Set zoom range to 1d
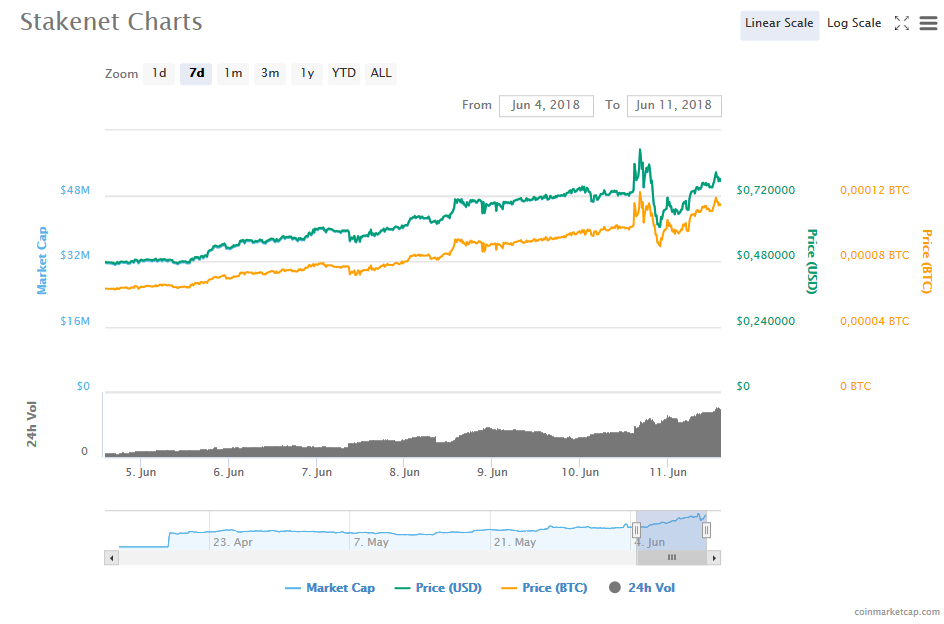The image size is (944, 624). pos(159,73)
